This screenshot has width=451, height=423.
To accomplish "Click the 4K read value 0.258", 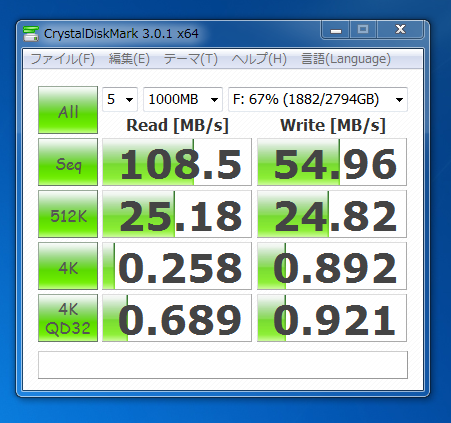I will coord(177,266).
